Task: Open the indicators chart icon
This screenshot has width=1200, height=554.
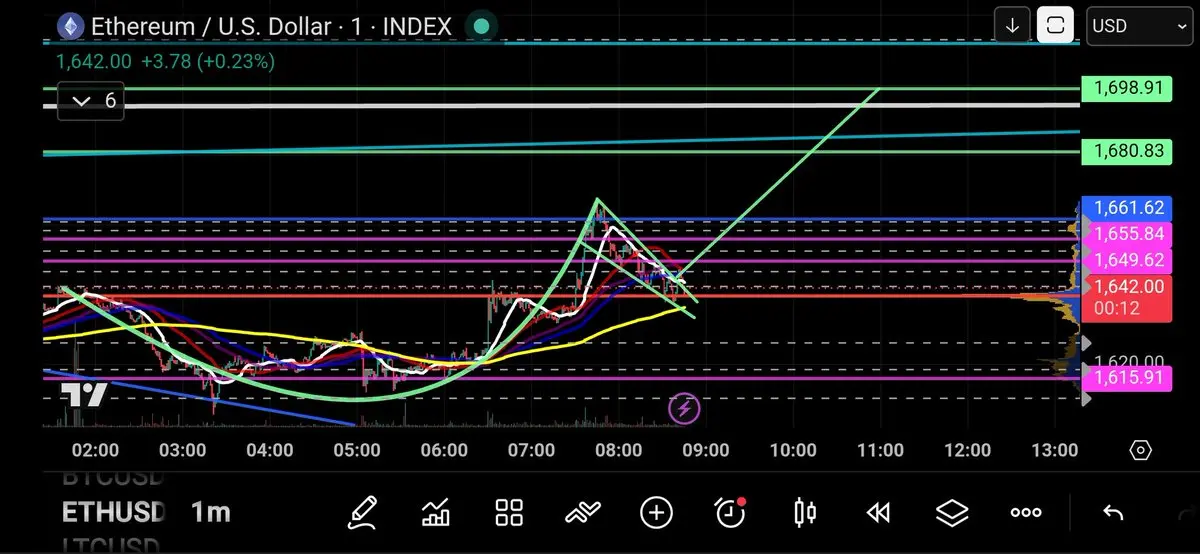Action: (x=436, y=513)
